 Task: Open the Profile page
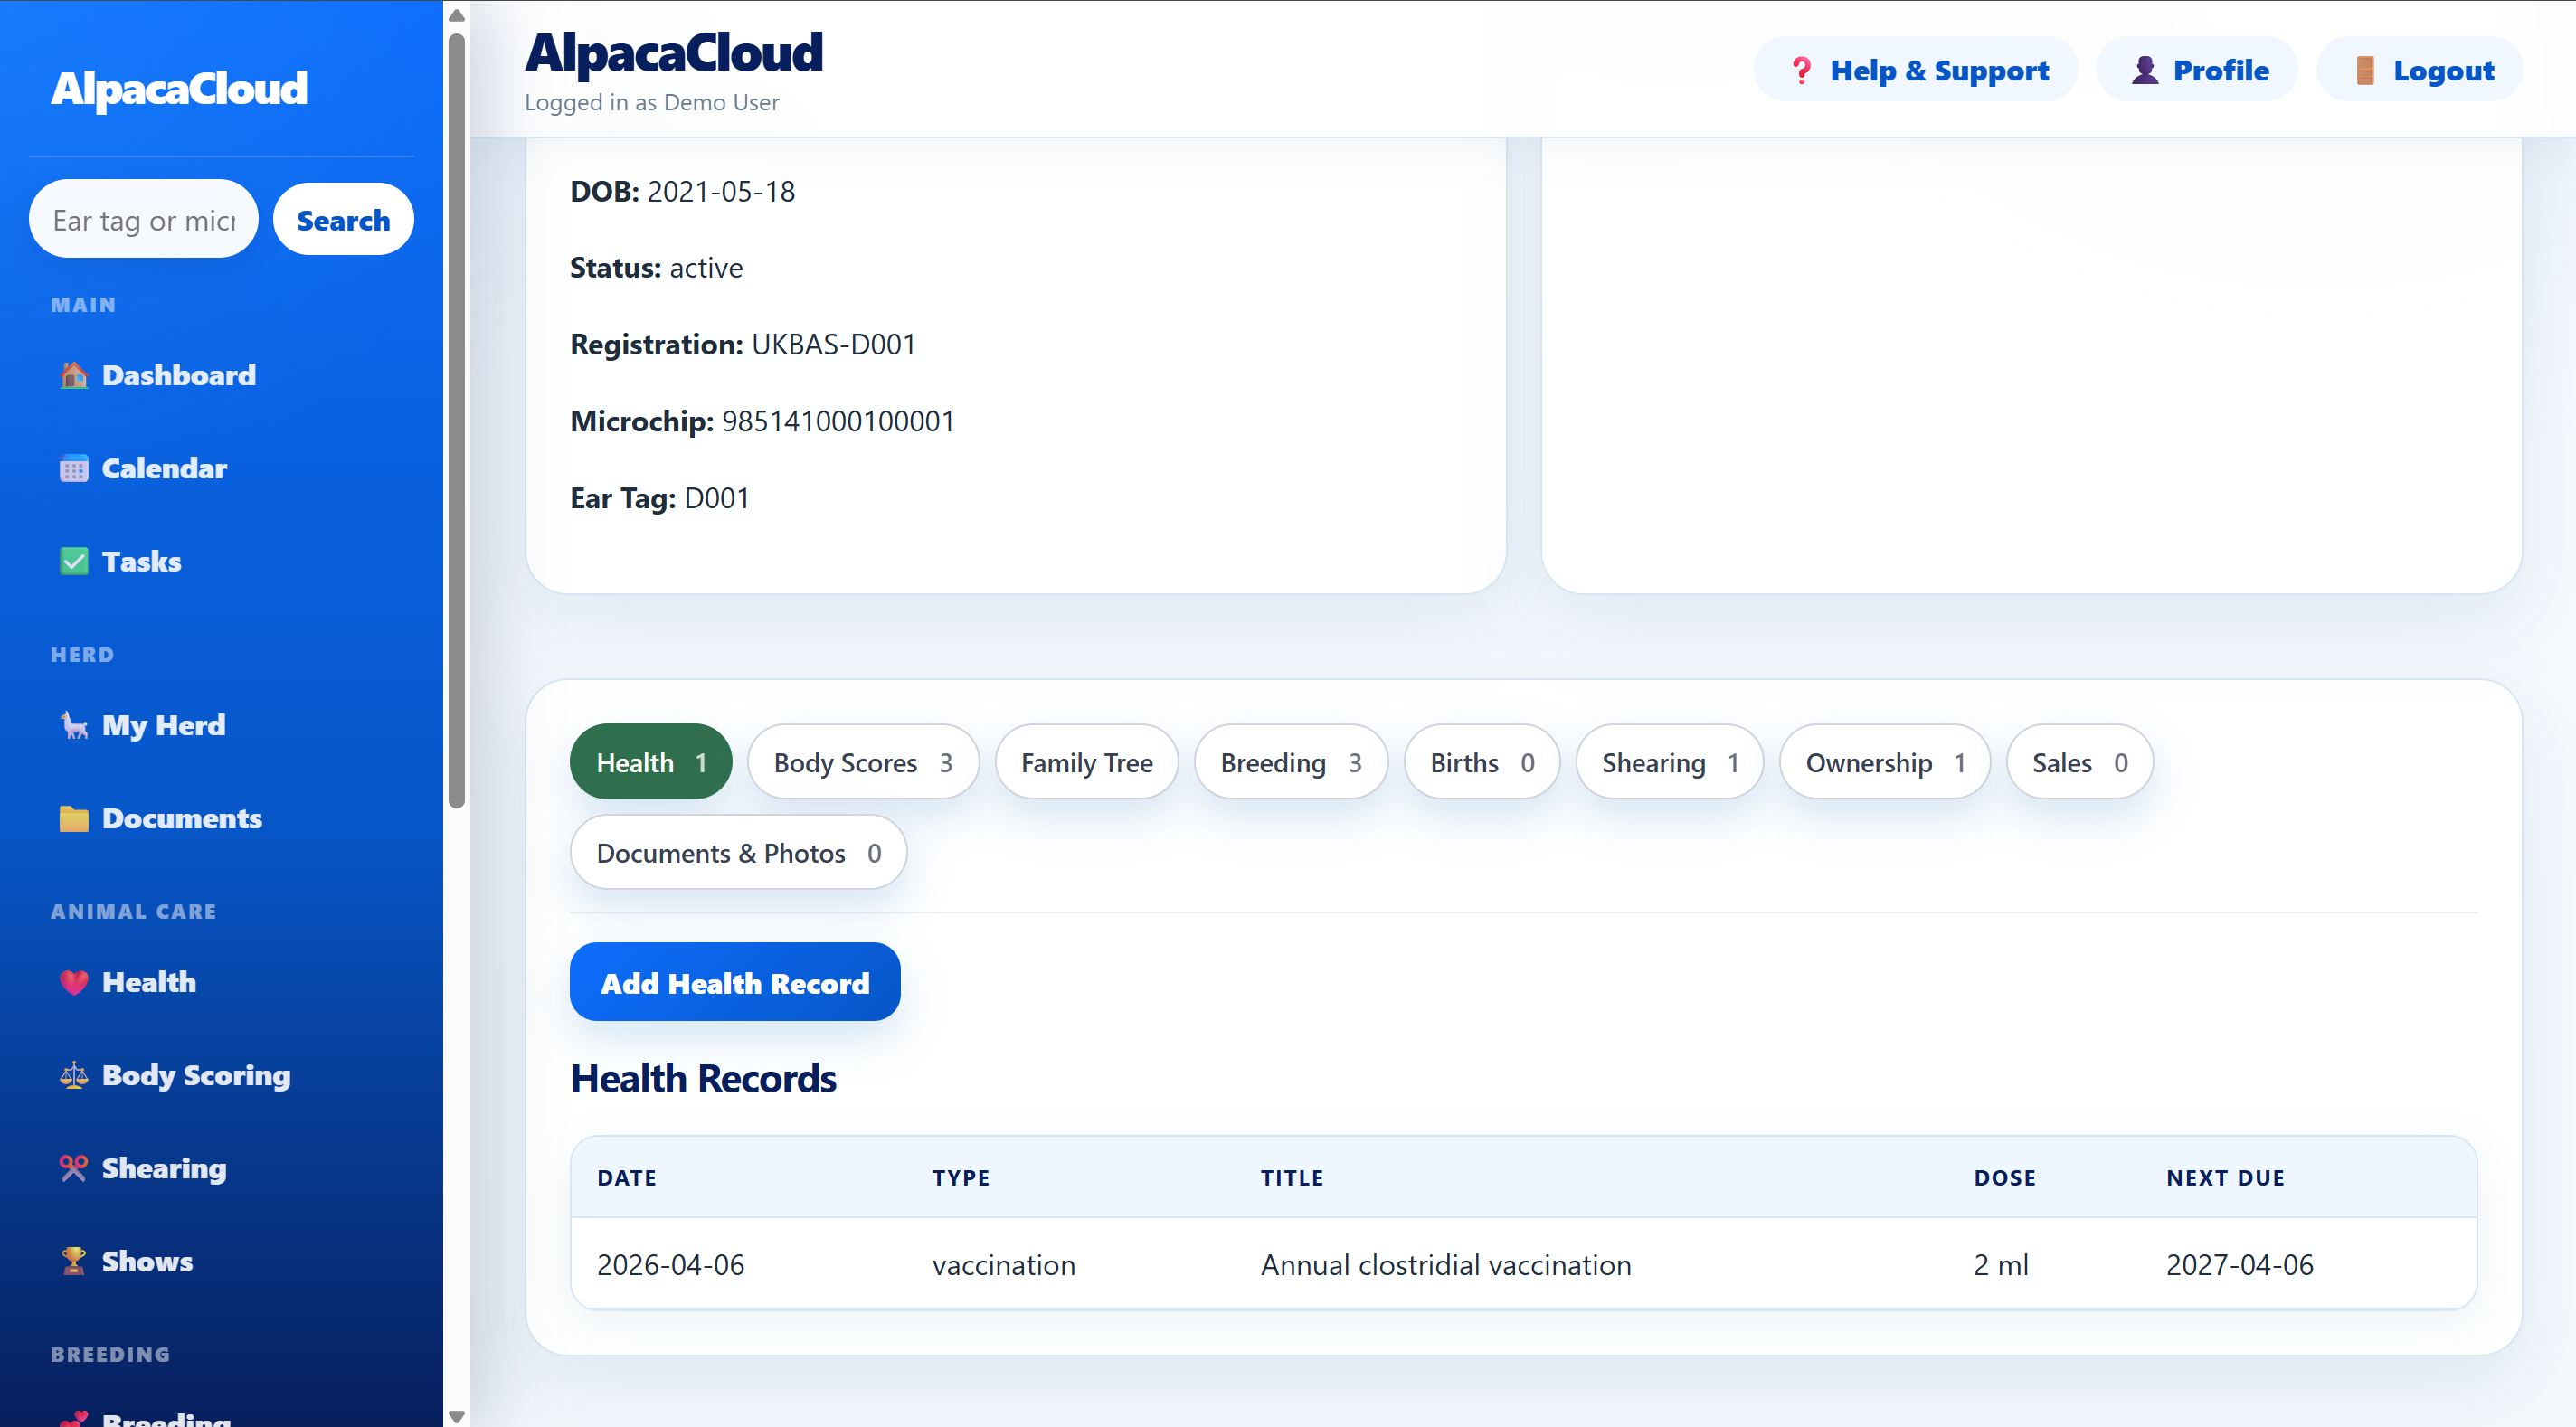2196,70
